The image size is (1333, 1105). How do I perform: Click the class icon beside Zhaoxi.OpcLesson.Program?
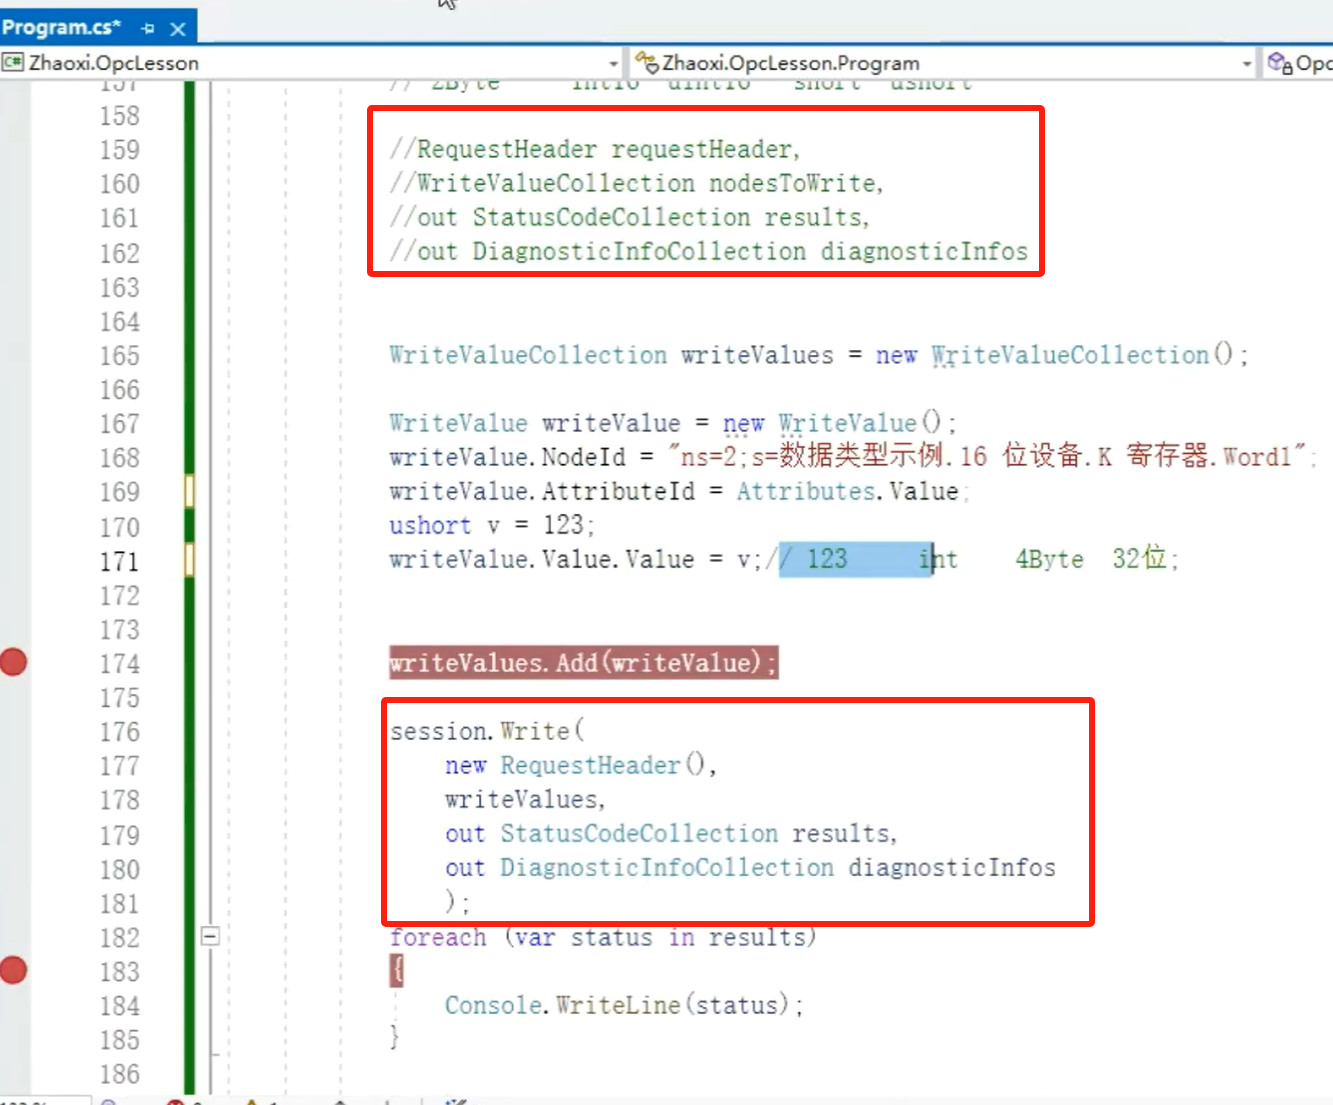[646, 63]
